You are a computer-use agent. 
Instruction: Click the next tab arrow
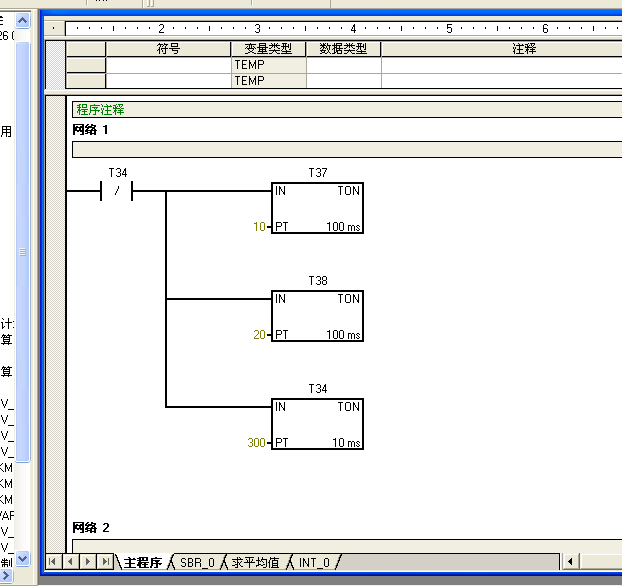(x=88, y=562)
